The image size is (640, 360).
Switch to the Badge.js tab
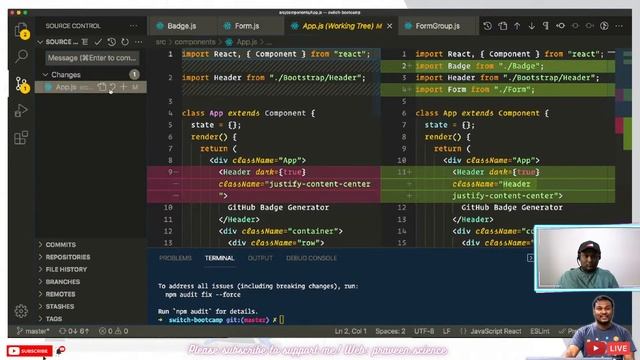point(181,26)
